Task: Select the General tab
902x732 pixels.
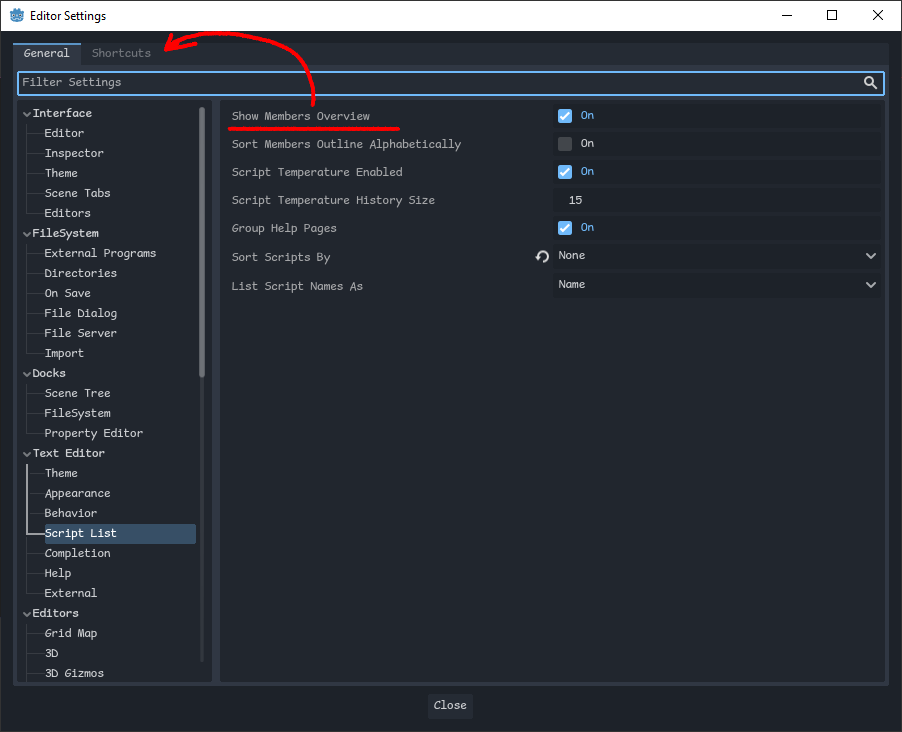Action: click(47, 52)
